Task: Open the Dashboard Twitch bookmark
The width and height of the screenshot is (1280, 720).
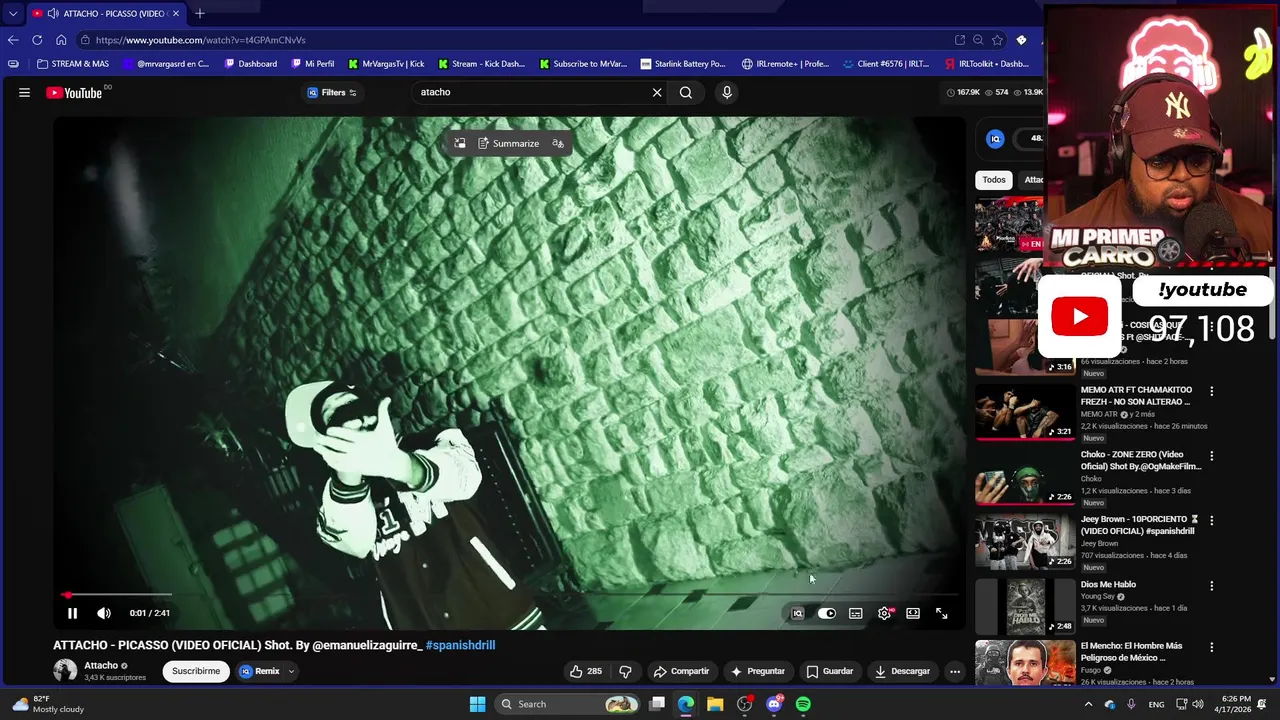Action: (251, 64)
